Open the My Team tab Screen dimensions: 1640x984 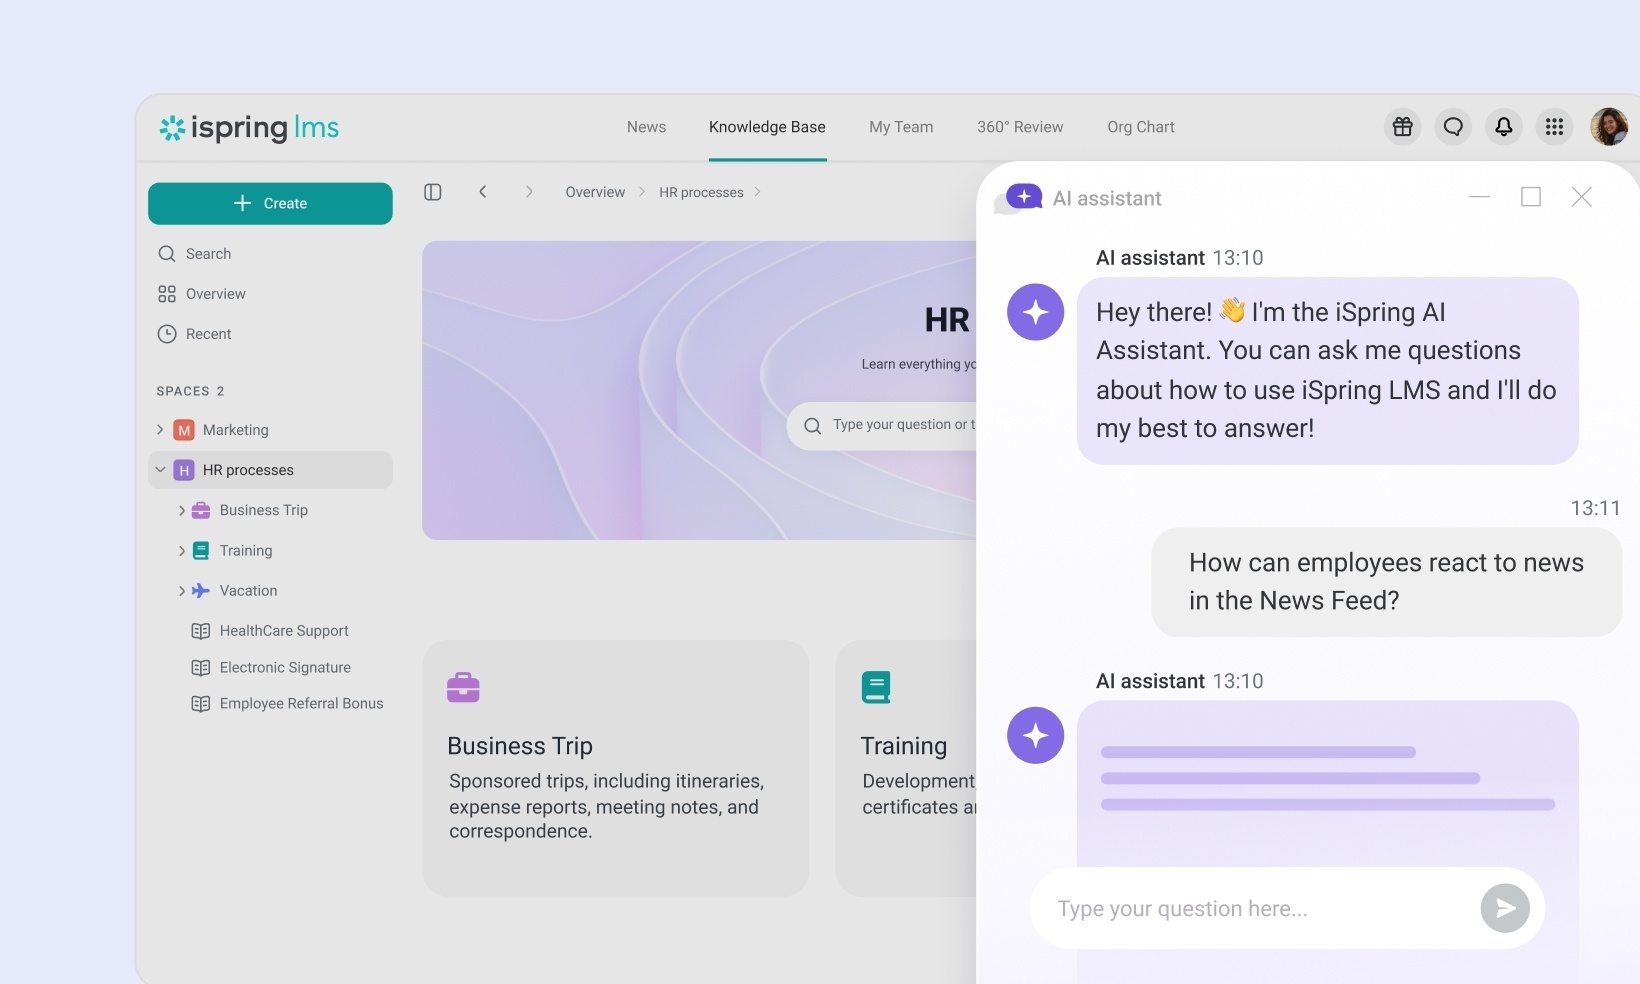click(x=901, y=127)
